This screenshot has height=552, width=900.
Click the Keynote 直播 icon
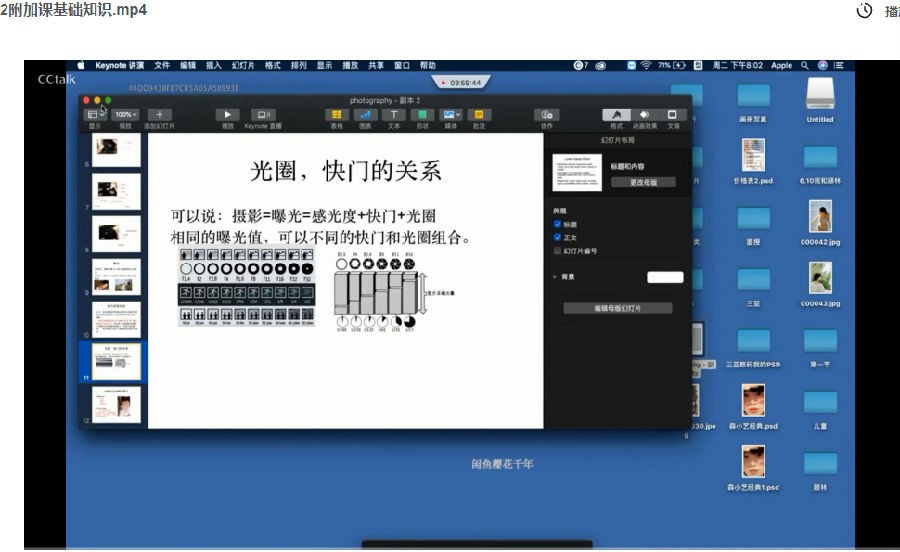tap(263, 115)
